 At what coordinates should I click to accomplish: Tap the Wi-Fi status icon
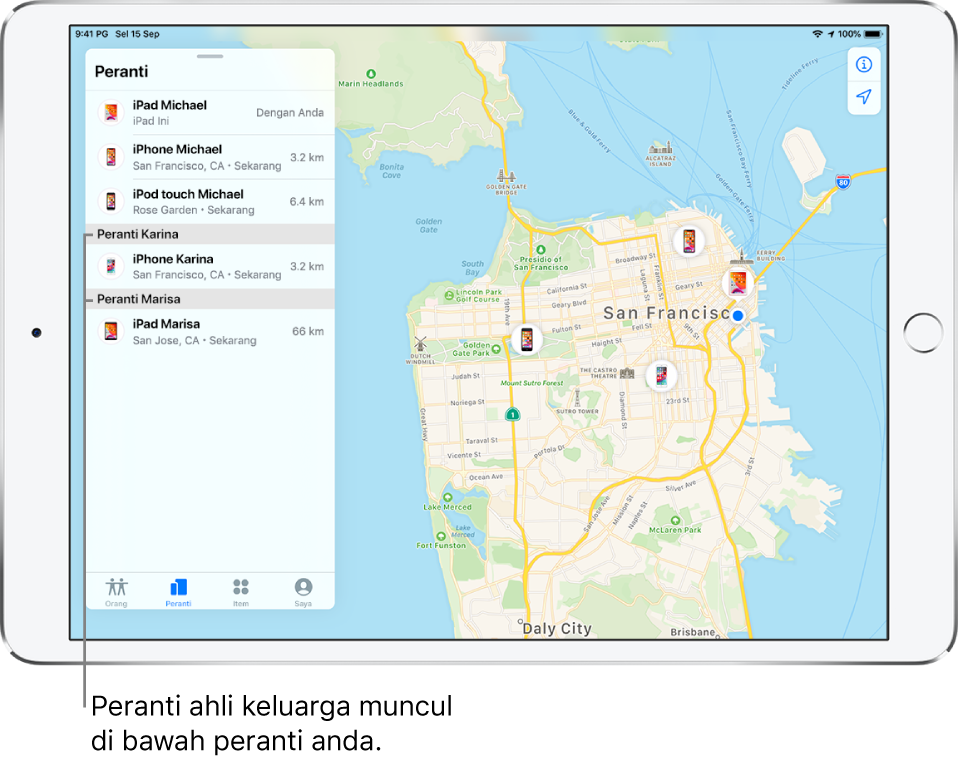coord(817,34)
